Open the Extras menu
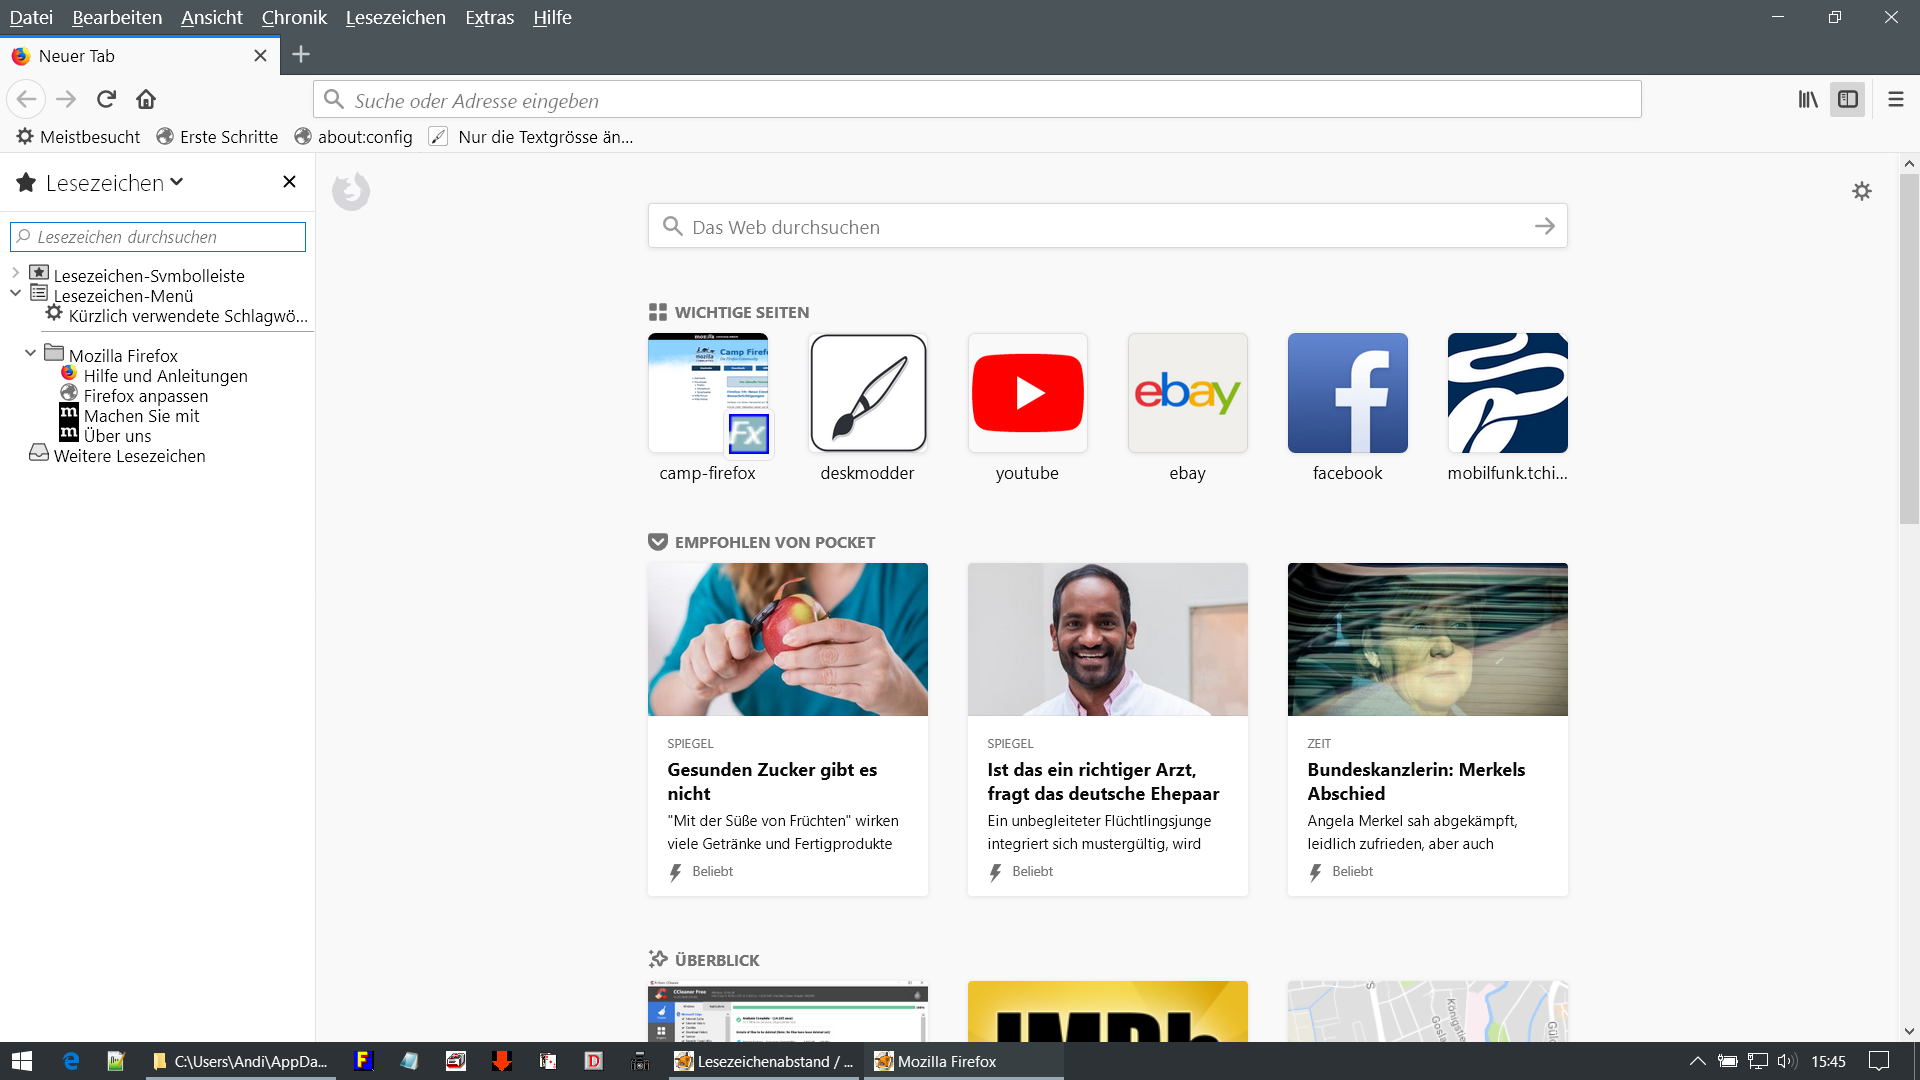1920x1080 pixels. coord(489,17)
